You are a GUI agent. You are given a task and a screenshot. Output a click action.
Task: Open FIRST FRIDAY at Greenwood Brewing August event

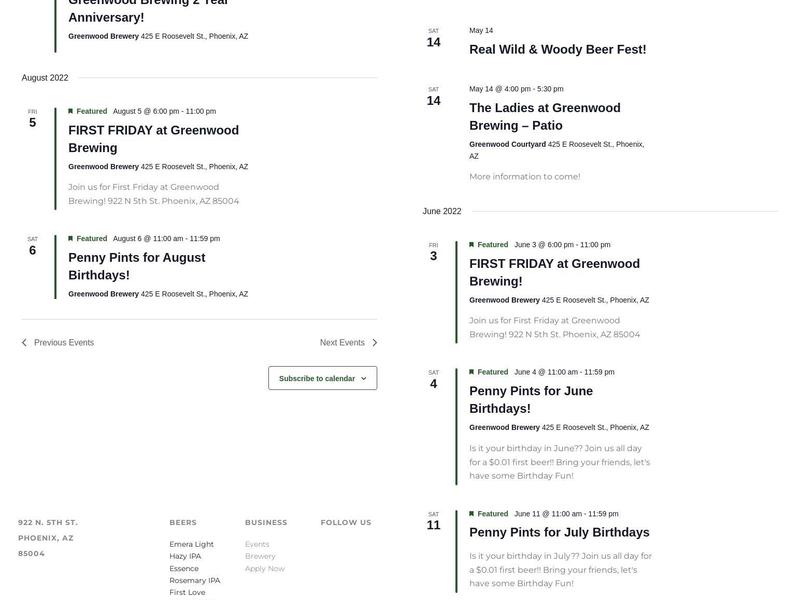coord(153,139)
